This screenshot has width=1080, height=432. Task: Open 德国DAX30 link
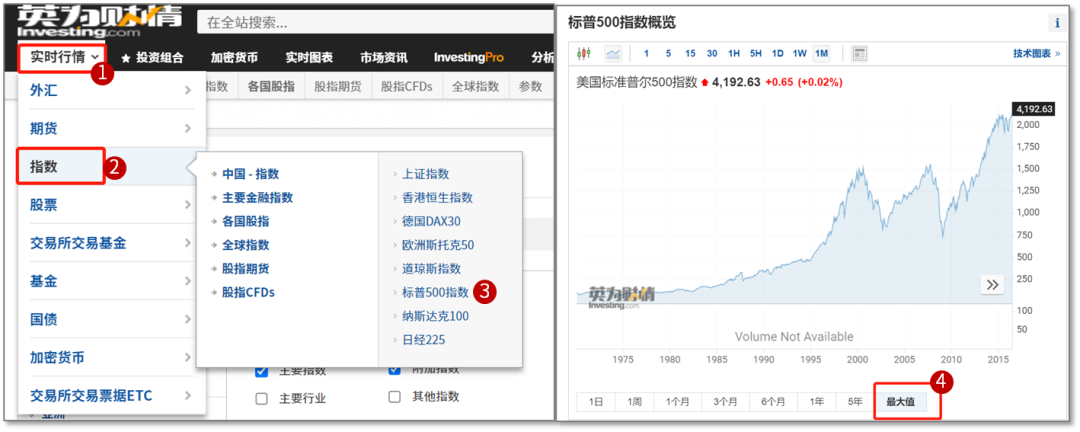(x=431, y=221)
